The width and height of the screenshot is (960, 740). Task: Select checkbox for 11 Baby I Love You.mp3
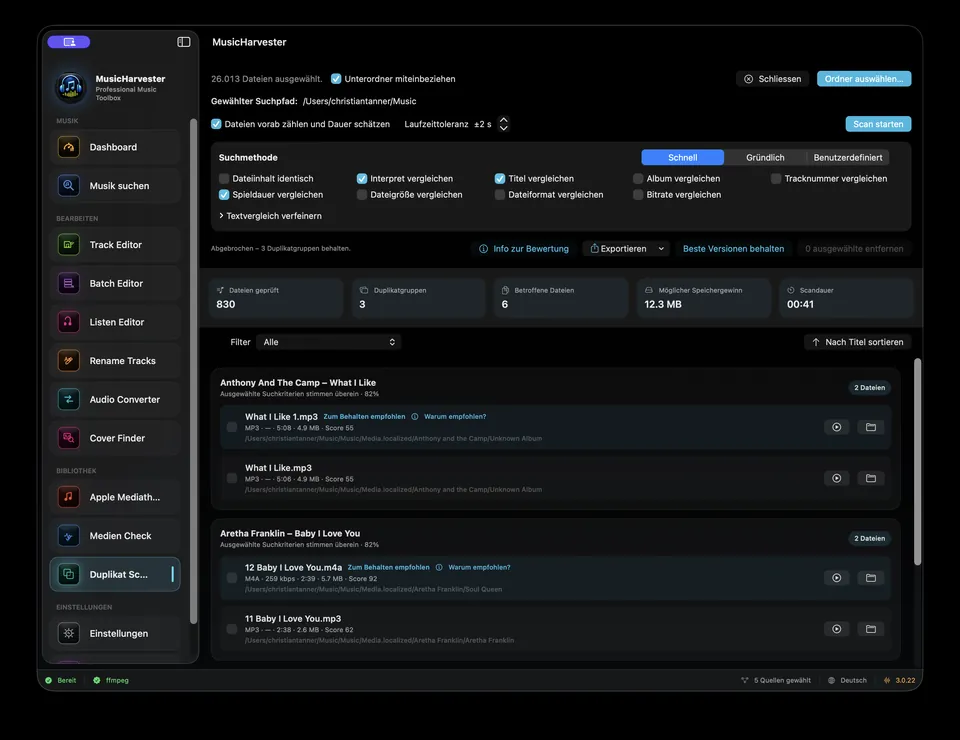[232, 629]
